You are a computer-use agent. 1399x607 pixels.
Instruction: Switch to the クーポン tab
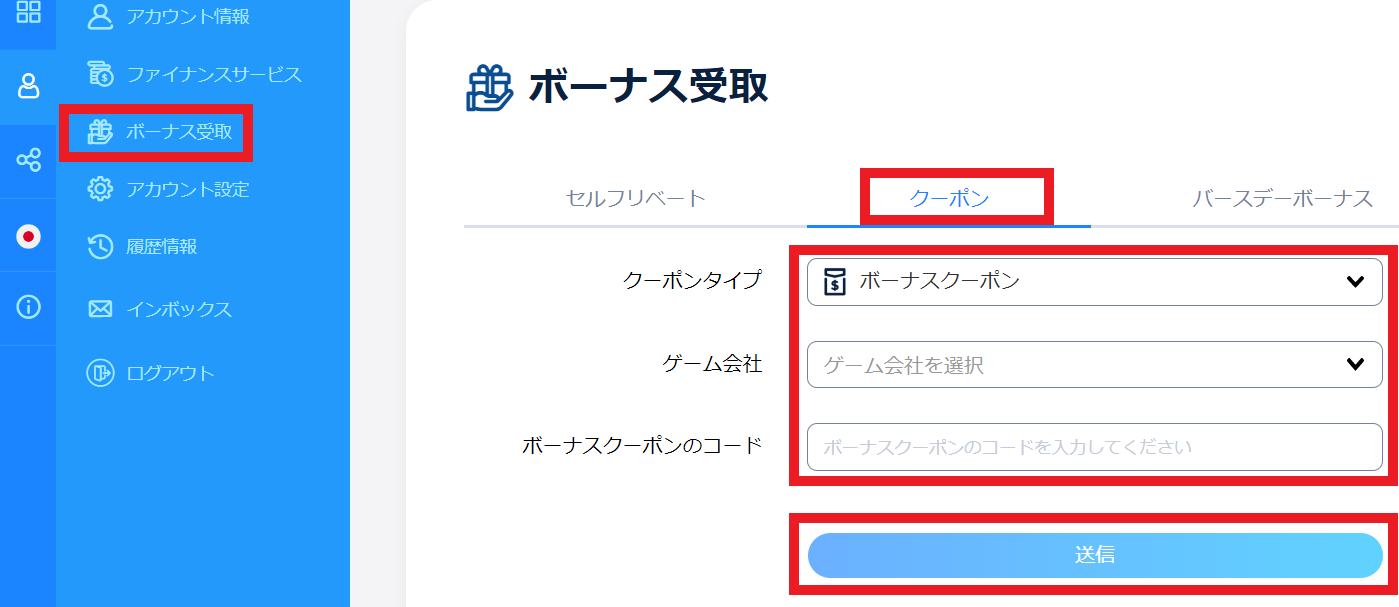point(949,198)
